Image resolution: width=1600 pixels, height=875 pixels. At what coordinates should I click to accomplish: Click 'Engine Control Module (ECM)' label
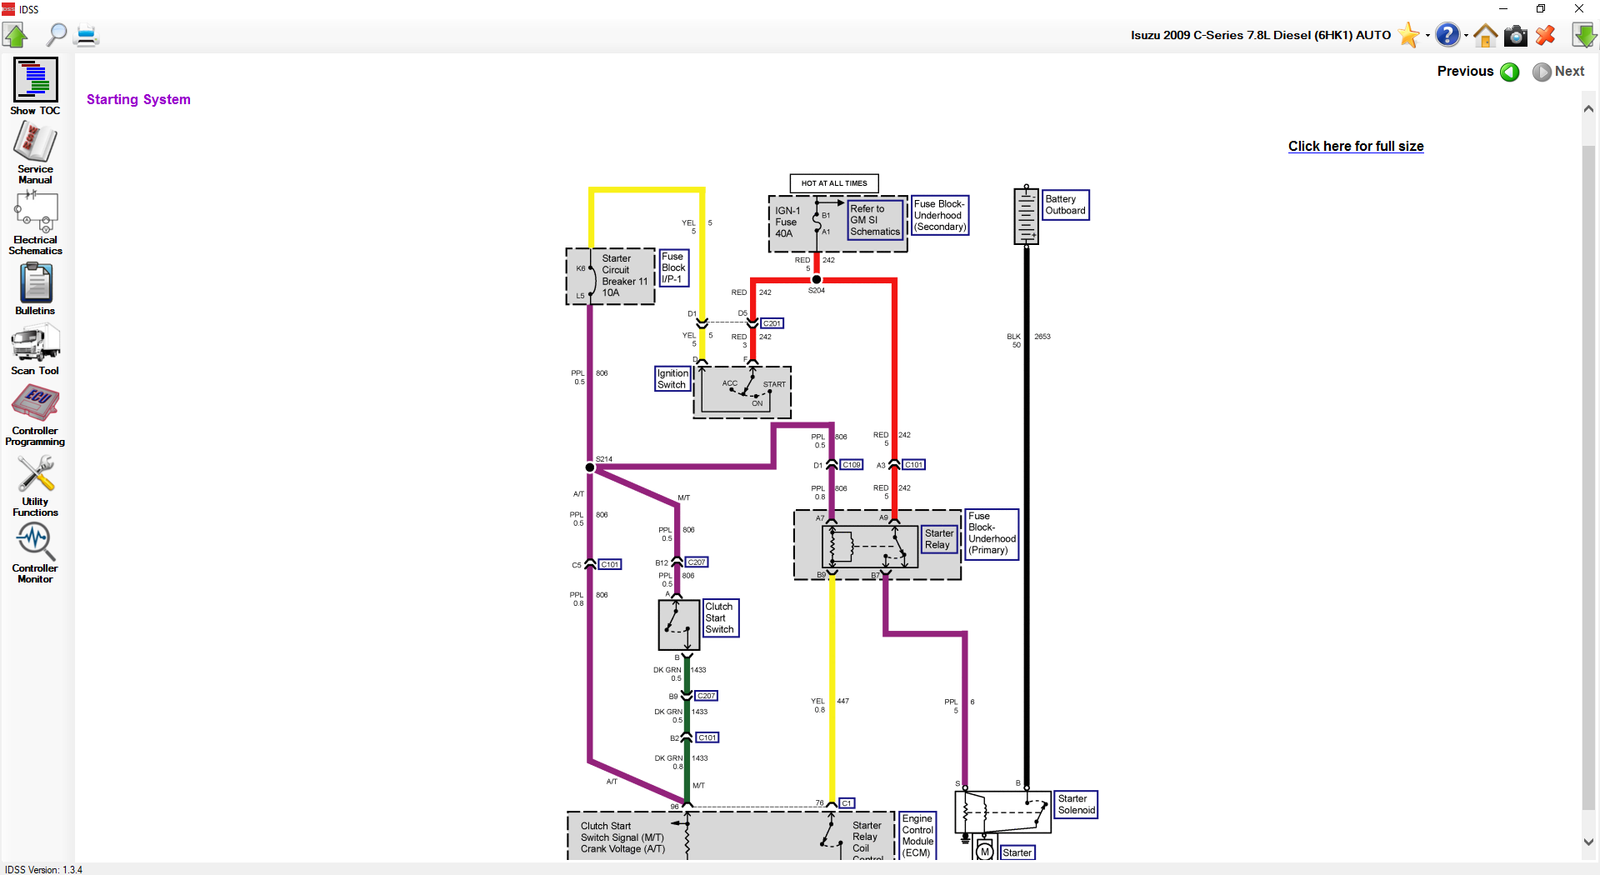(918, 836)
